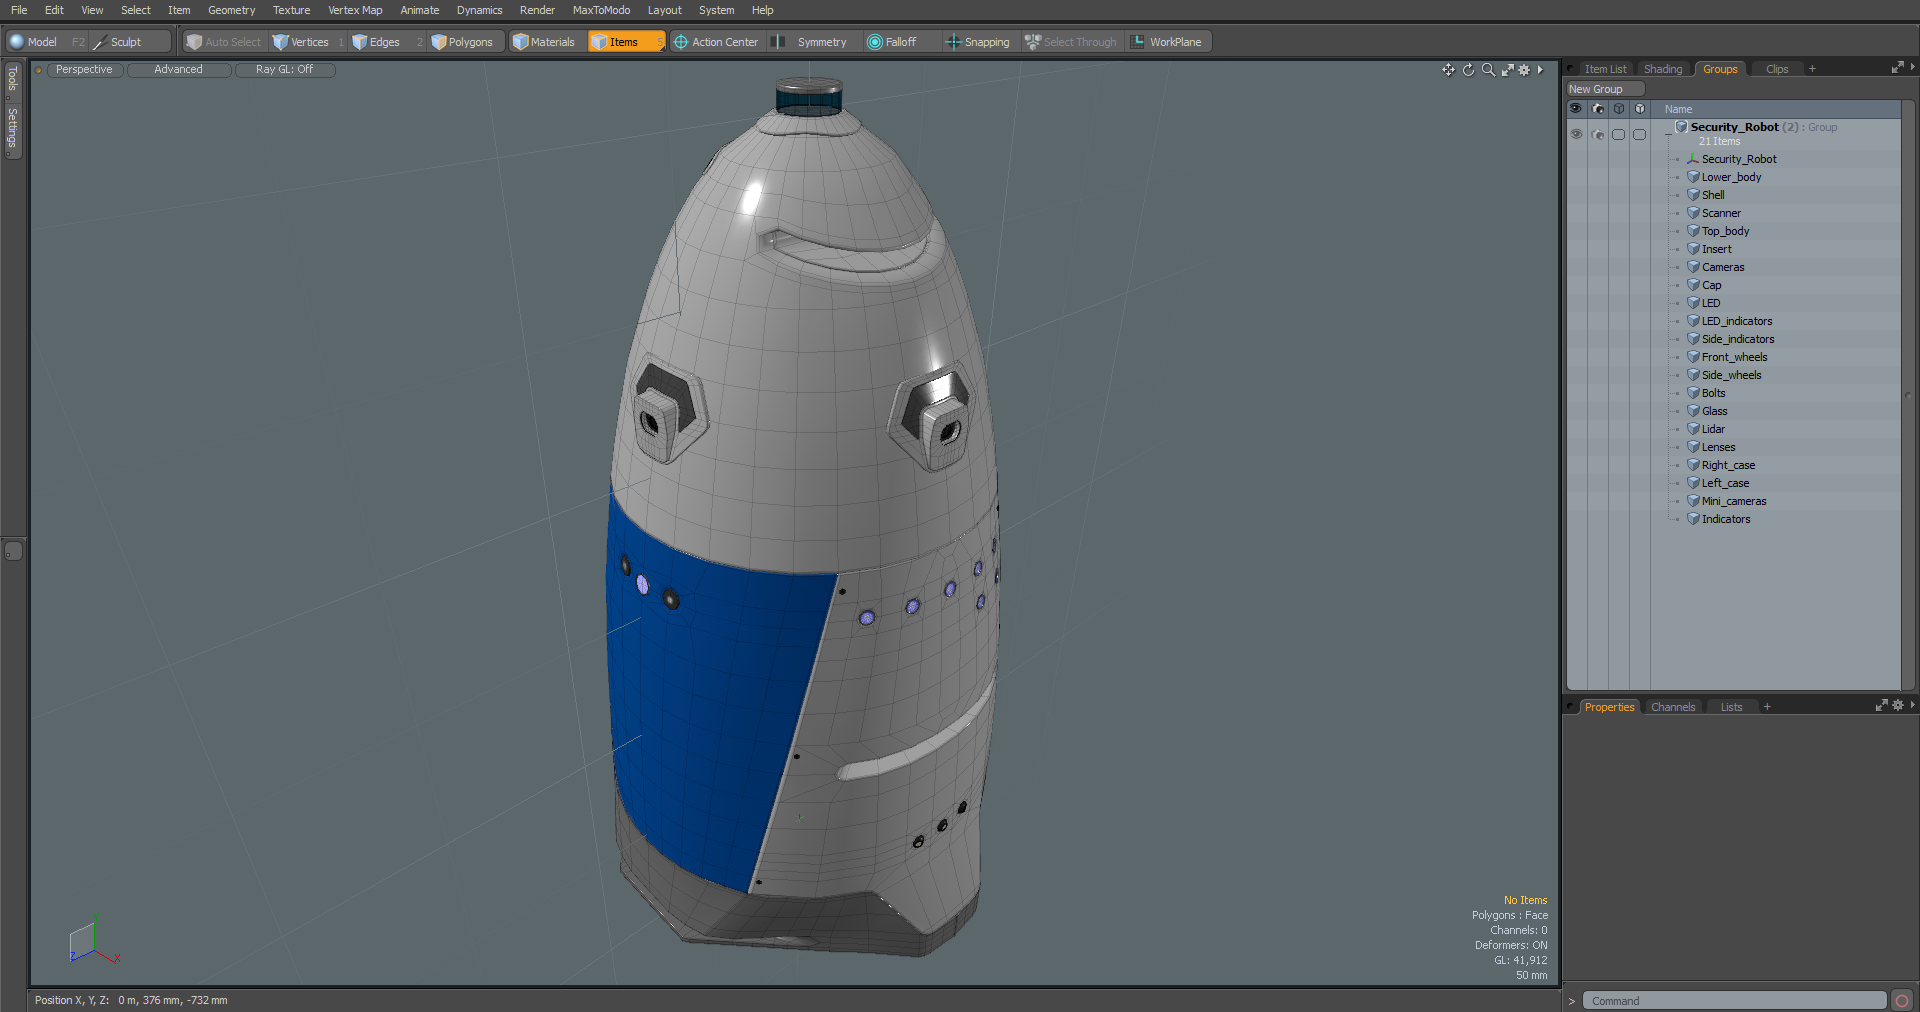This screenshot has height=1012, width=1920.
Task: Select the Front_wheels item
Action: point(1734,357)
